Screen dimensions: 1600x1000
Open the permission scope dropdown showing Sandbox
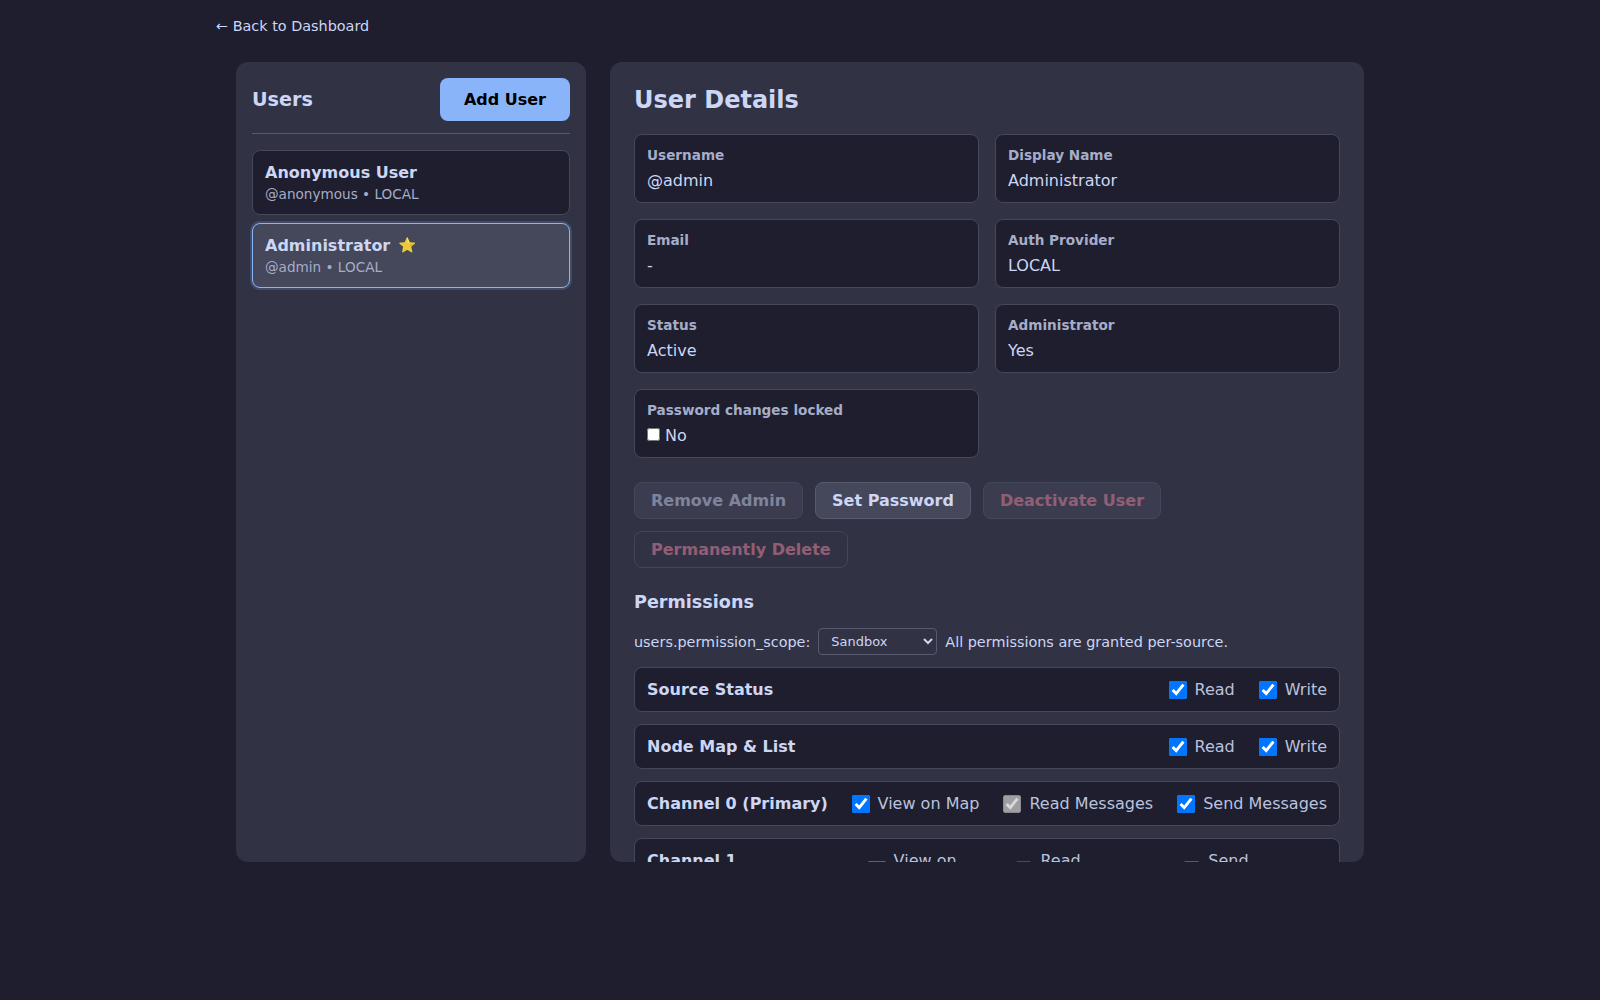pyautogui.click(x=876, y=641)
